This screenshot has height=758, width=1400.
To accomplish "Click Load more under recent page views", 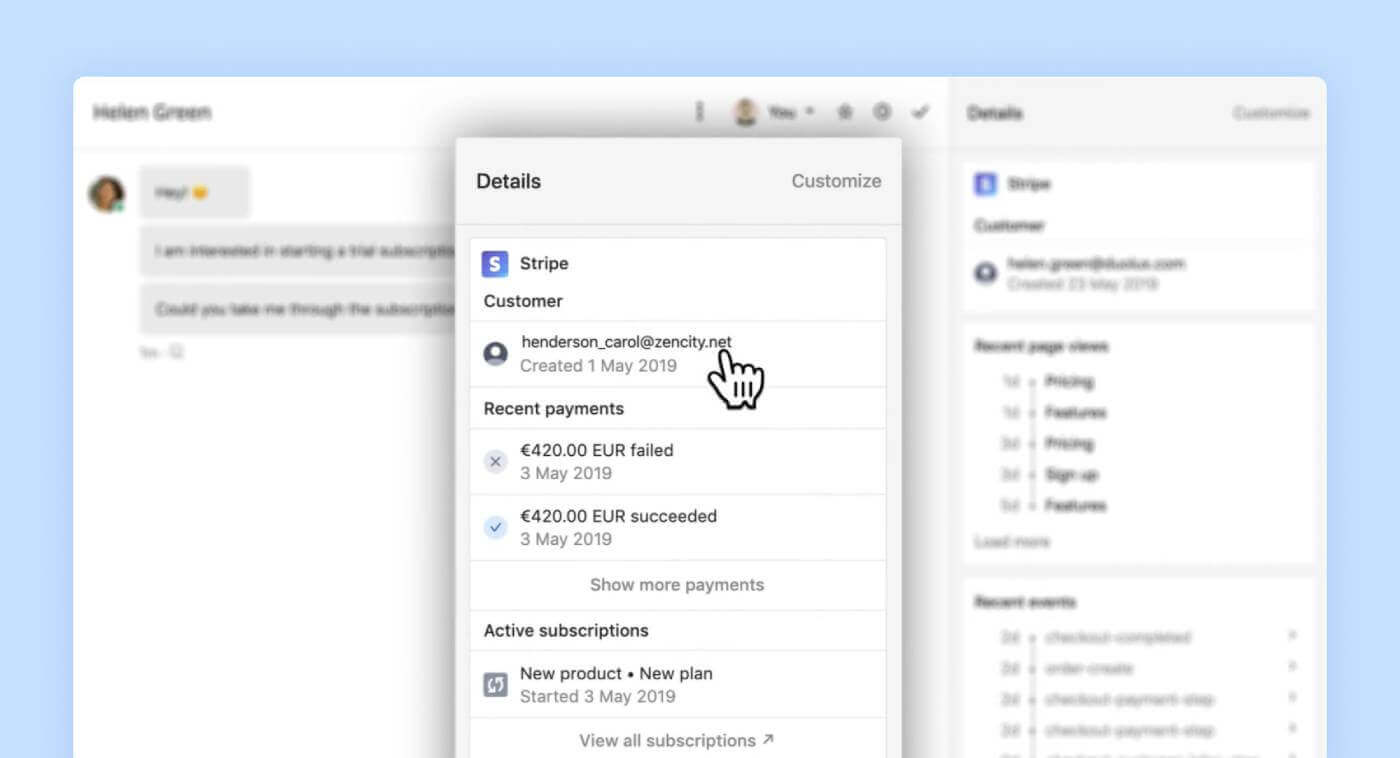I will 1012,542.
